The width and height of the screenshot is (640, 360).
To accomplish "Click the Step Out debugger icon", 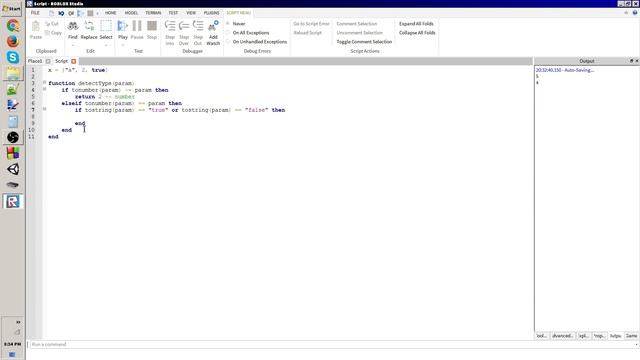I will click(x=198, y=27).
